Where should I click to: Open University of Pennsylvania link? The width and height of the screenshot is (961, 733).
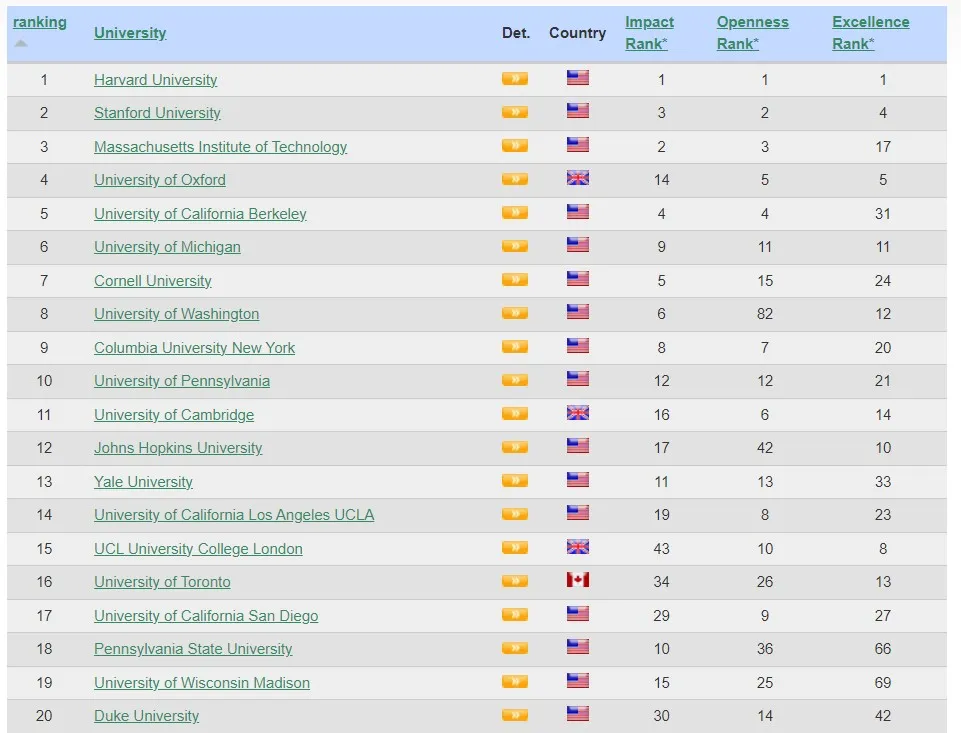pyautogui.click(x=182, y=381)
